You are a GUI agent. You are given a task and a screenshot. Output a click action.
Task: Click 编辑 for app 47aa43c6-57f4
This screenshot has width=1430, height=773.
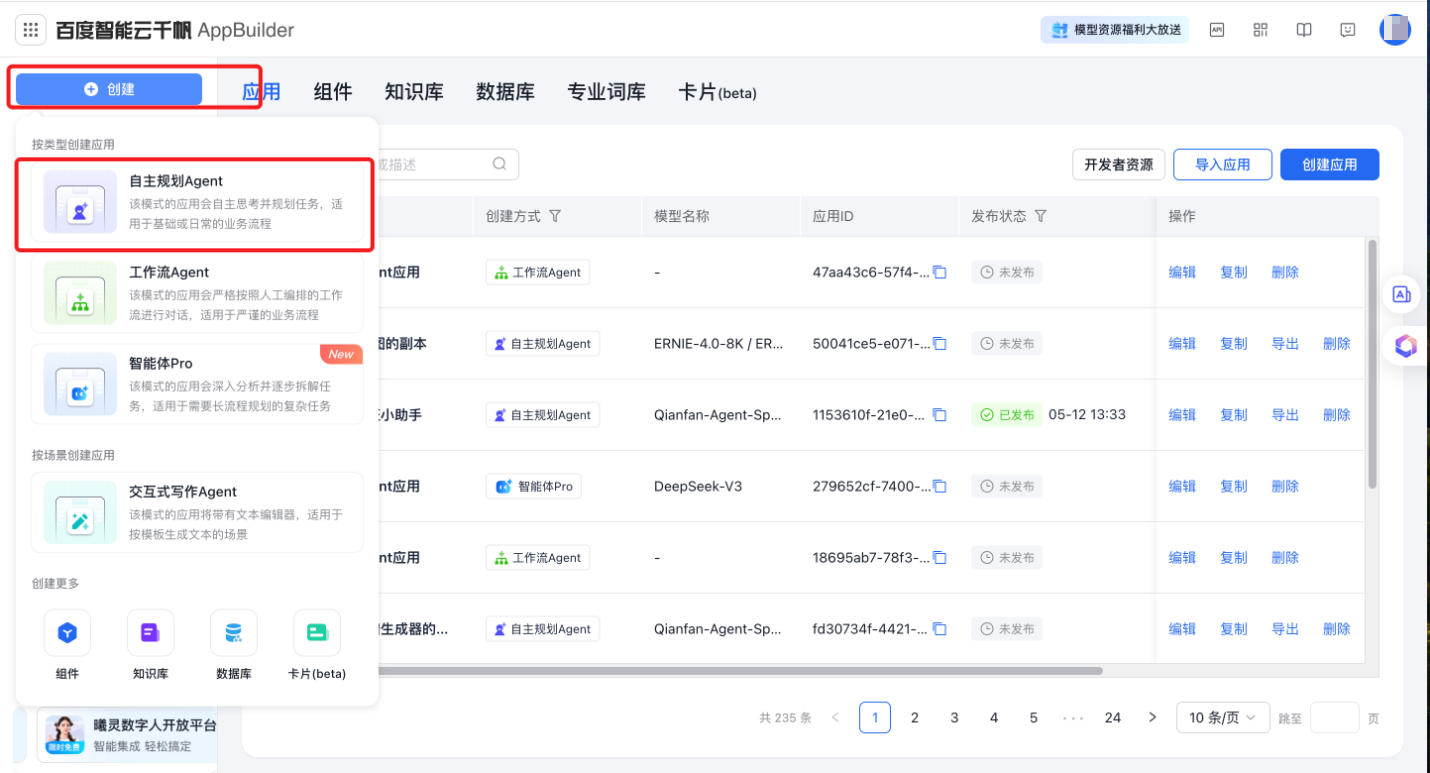(1182, 272)
